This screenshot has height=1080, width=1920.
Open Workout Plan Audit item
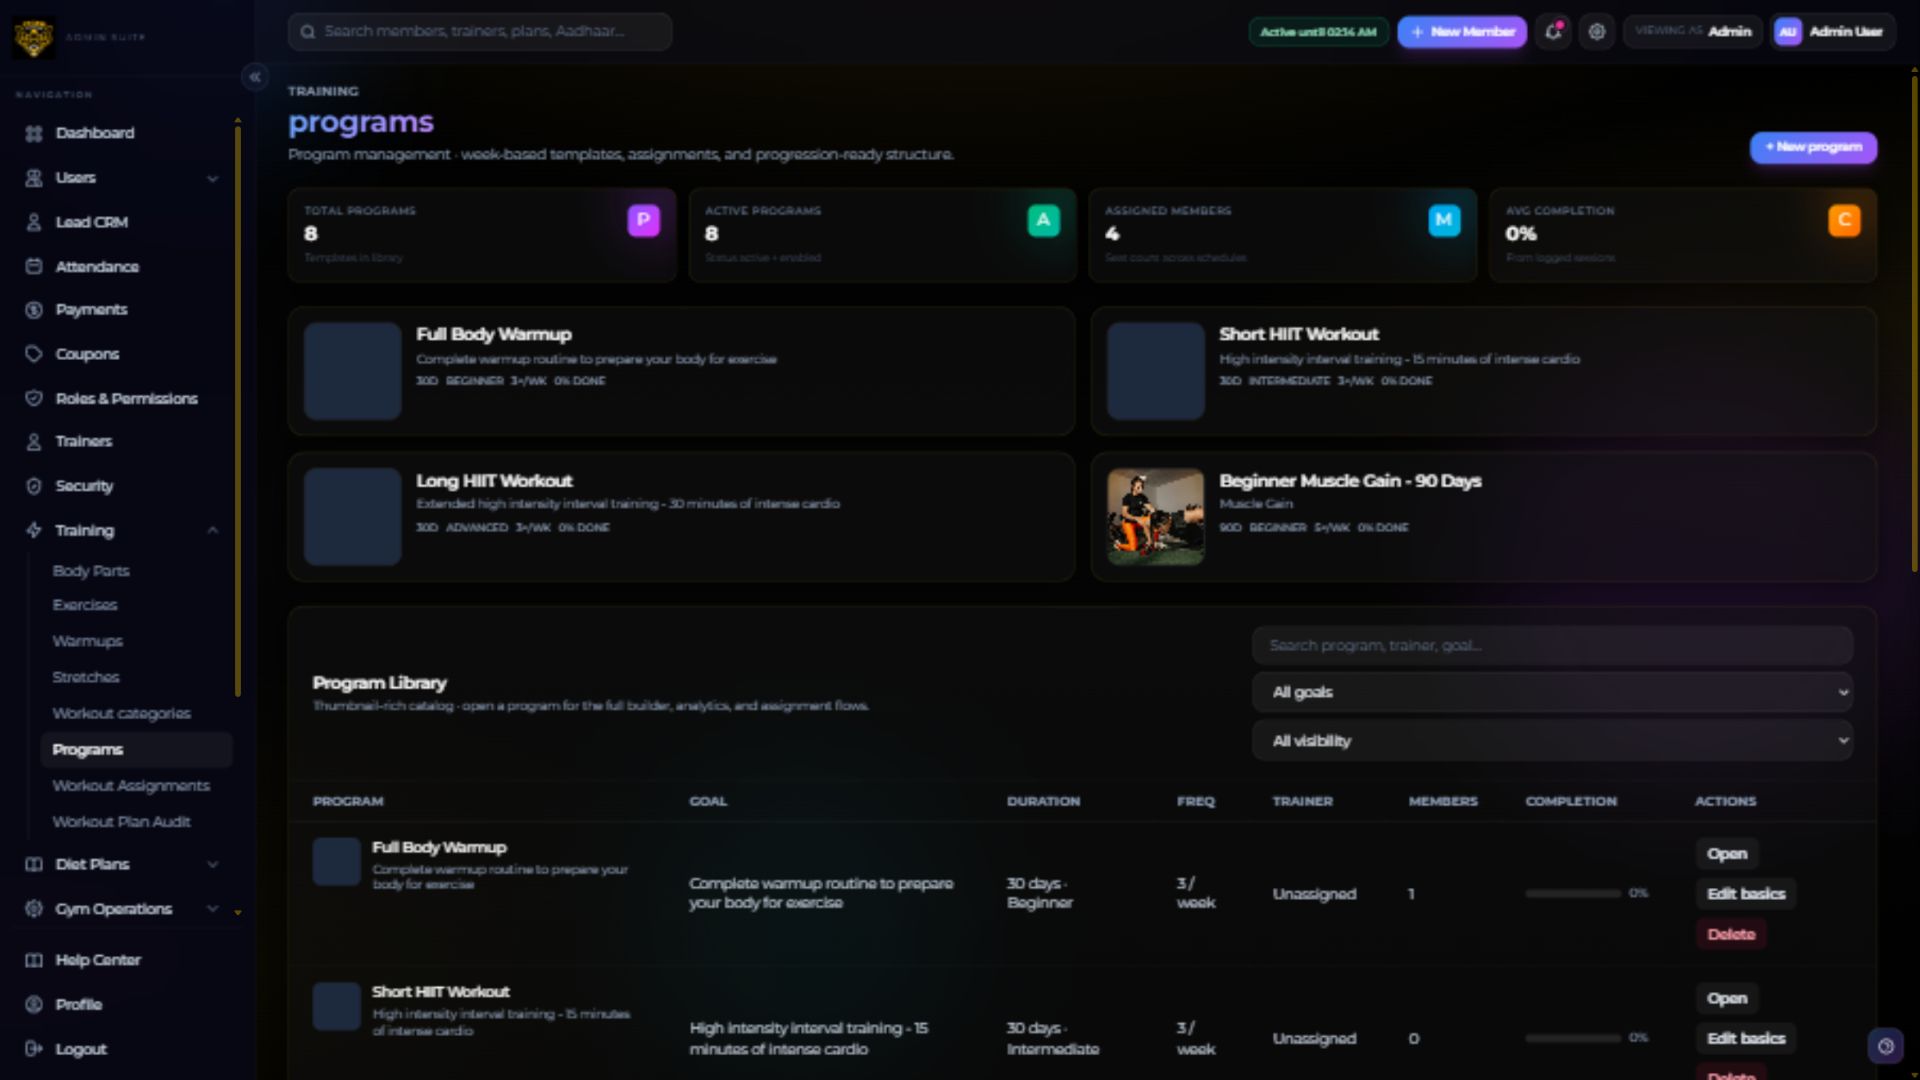pyautogui.click(x=121, y=822)
